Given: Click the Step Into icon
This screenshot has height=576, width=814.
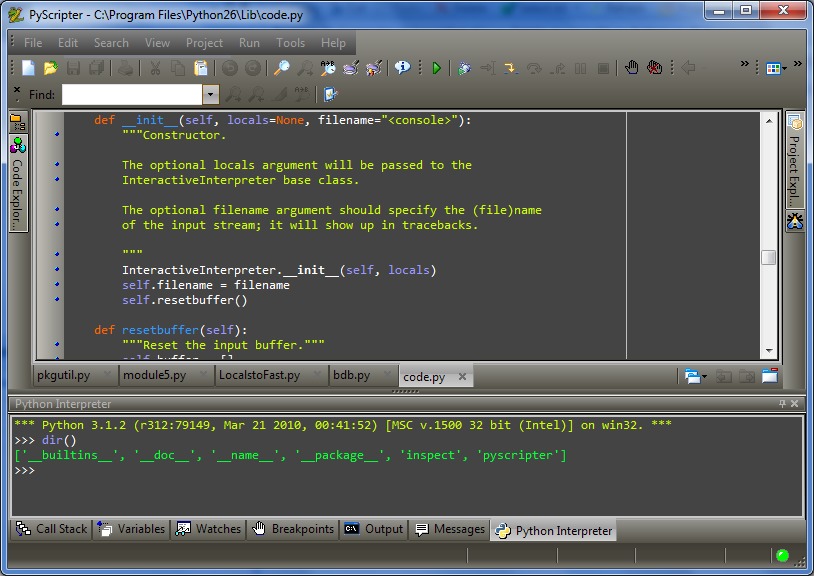Looking at the screenshot, I should [511, 68].
